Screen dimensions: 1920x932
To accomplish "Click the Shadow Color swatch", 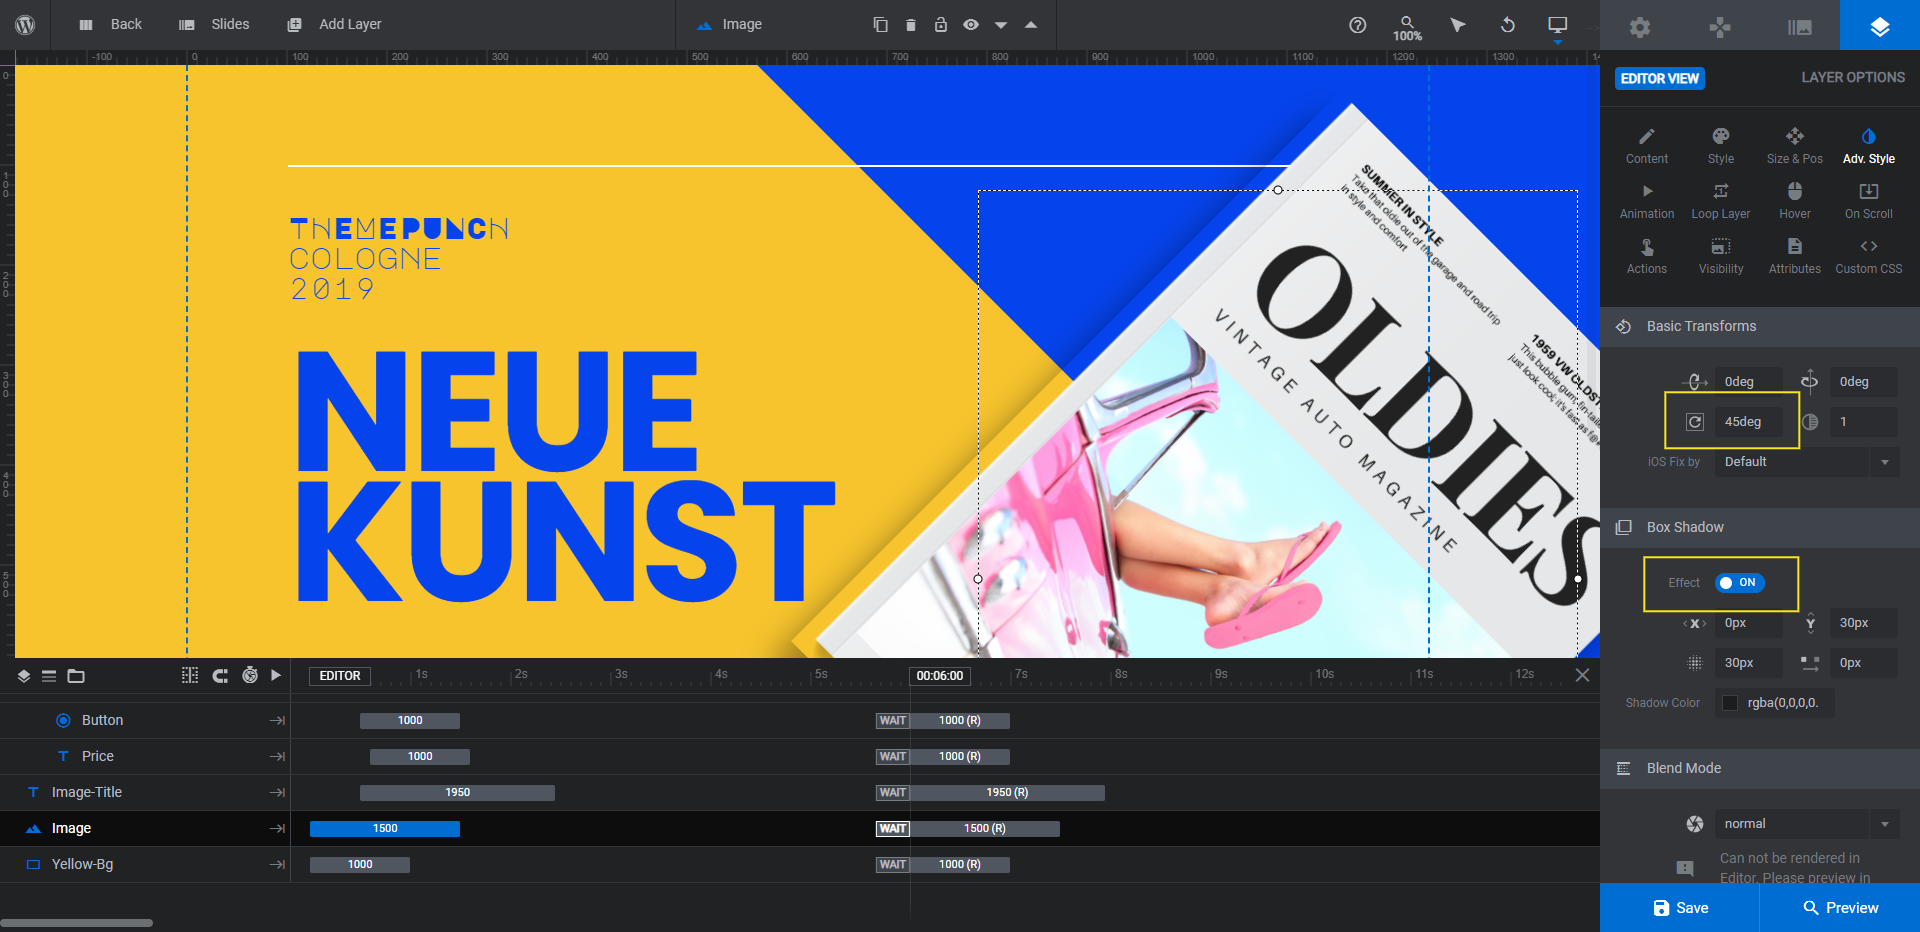I will pyautogui.click(x=1730, y=703).
